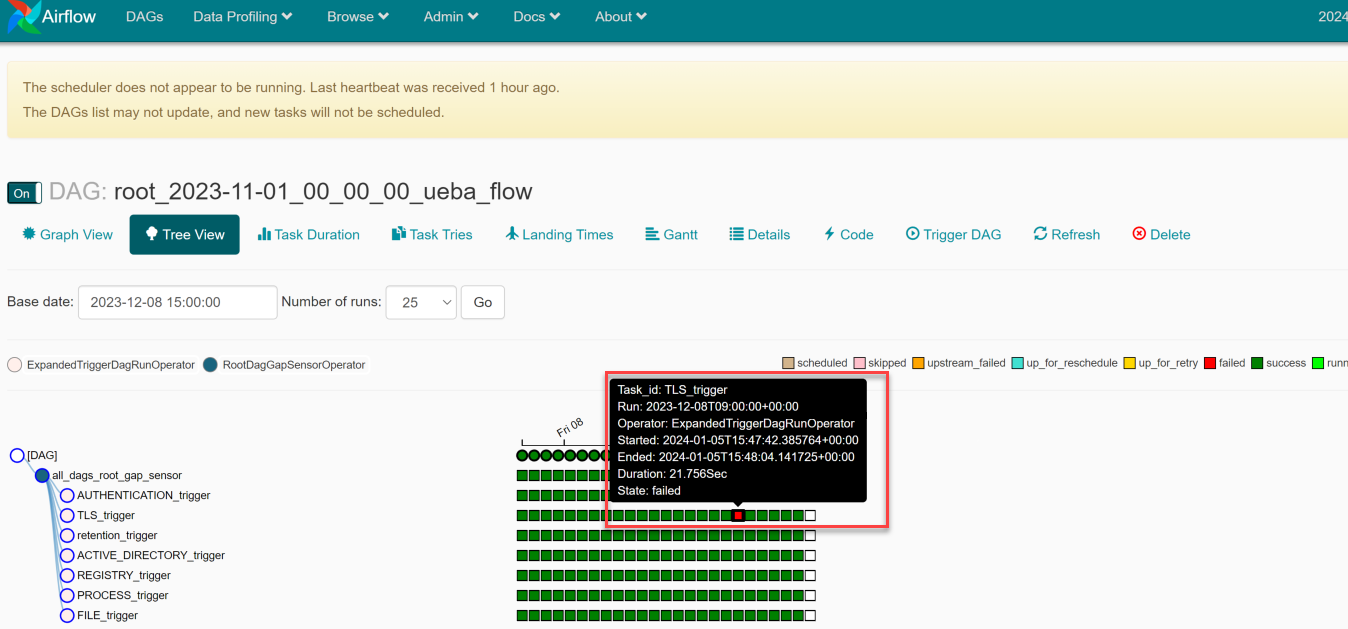Toggle the DAG On switch
Screen dimensions: 1348x629
24,193
